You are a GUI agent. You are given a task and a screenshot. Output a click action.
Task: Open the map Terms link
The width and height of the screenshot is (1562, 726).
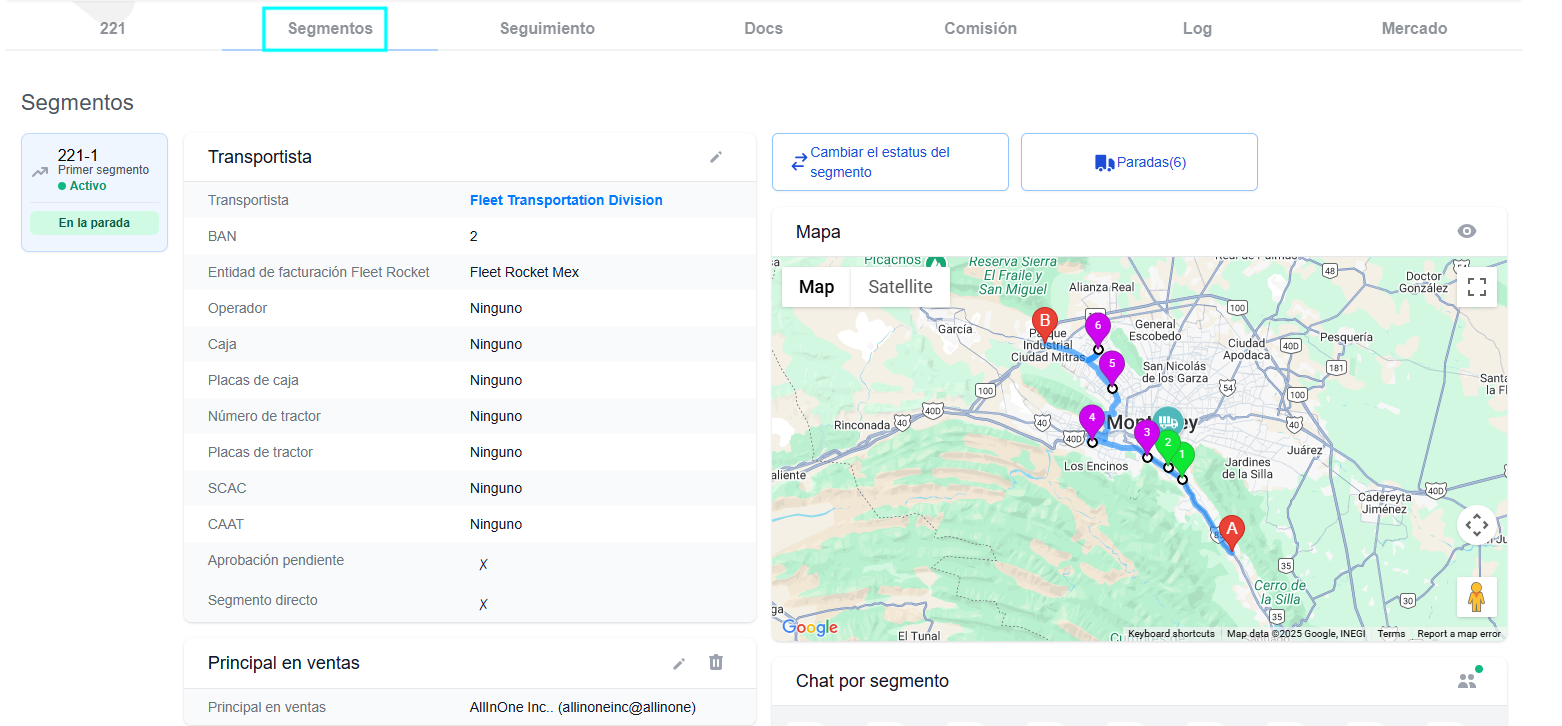click(x=1391, y=634)
